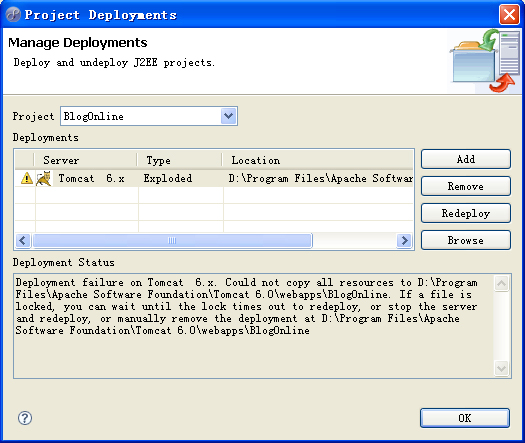Screen dimensions: 525x443
Task: Confirm with the OK button
Action: click(x=465, y=418)
